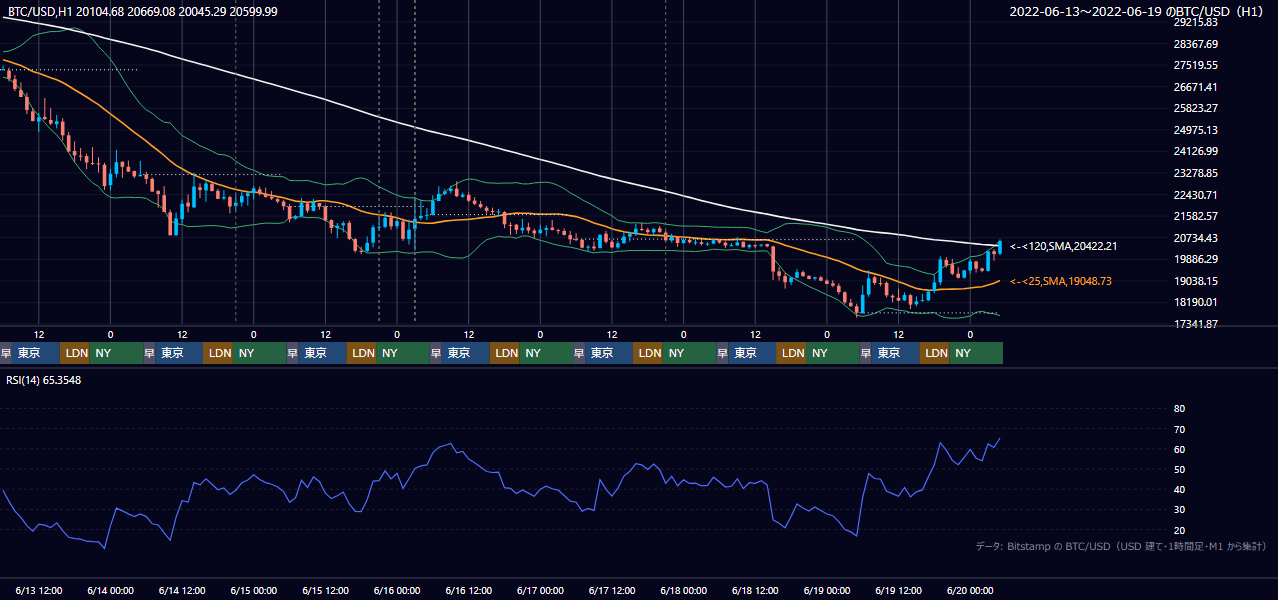Image resolution: width=1278 pixels, height=600 pixels.
Task: Click price axis value 18190.01
Action: (1195, 302)
